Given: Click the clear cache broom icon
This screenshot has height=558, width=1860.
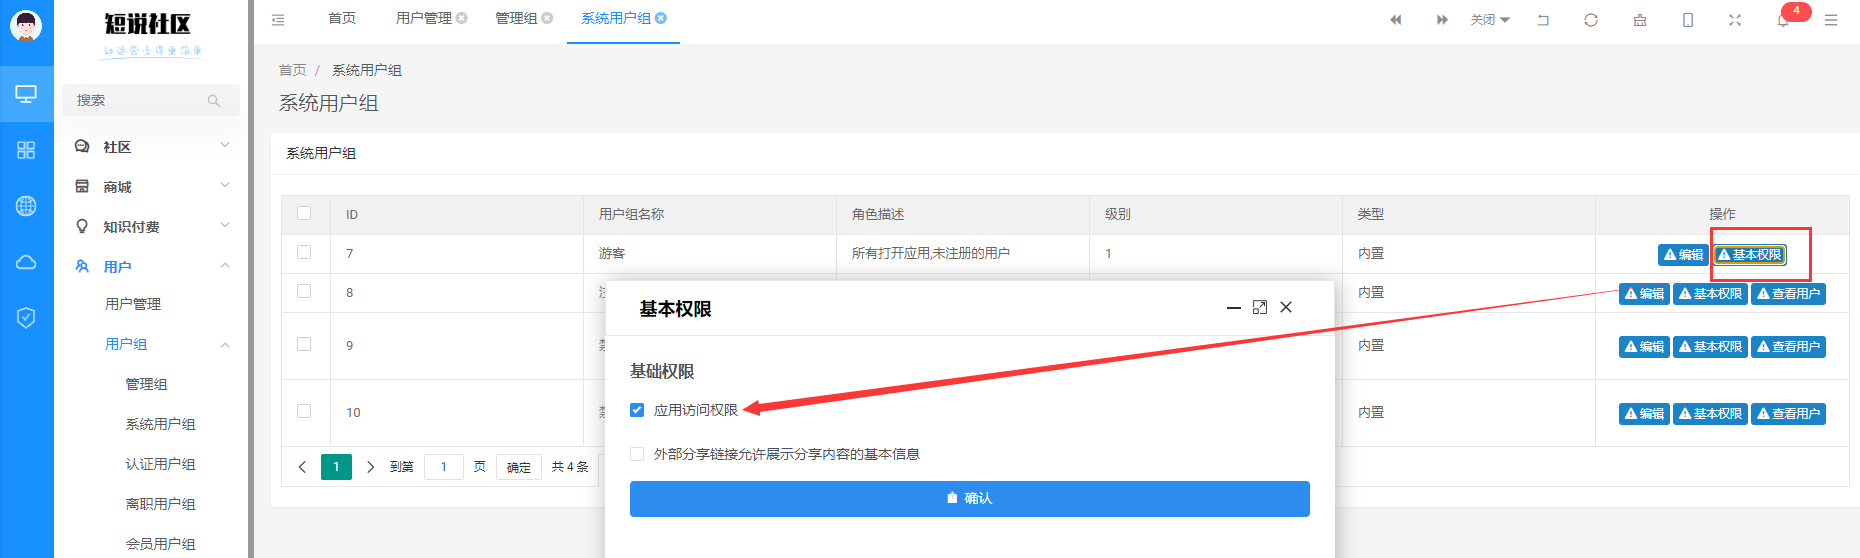Looking at the screenshot, I should click(1640, 20).
